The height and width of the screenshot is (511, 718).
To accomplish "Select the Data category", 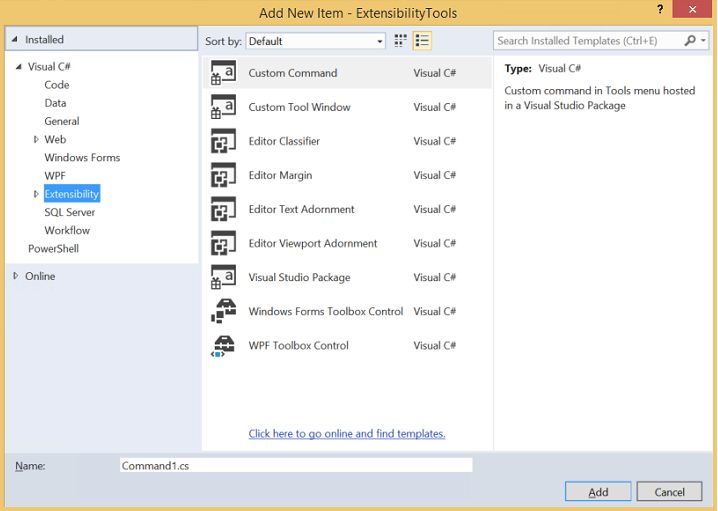I will [x=55, y=103].
